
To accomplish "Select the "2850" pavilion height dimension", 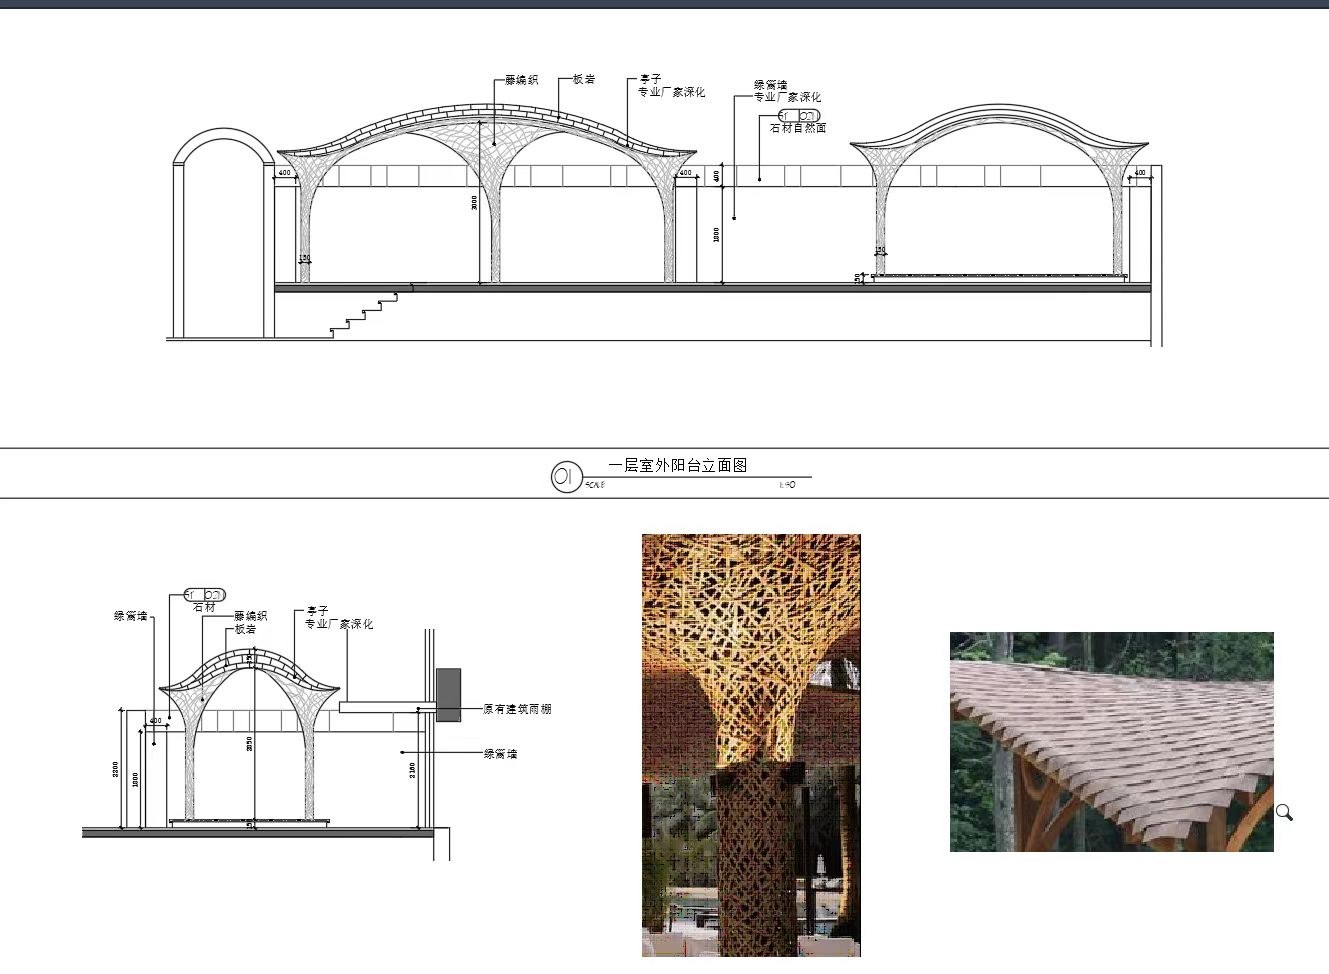I will coord(249,745).
